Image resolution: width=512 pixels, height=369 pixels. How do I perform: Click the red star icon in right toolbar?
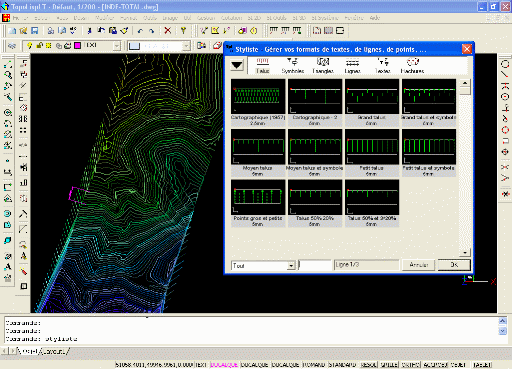pyautogui.click(x=506, y=194)
